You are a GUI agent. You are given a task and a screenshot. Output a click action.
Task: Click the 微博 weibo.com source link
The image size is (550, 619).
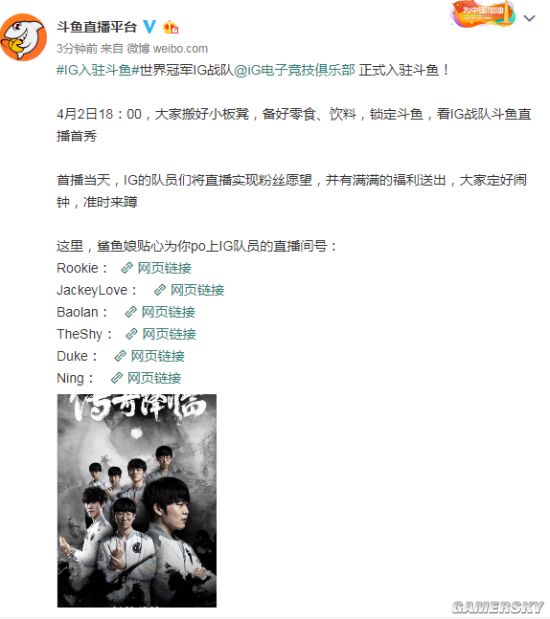click(167, 49)
